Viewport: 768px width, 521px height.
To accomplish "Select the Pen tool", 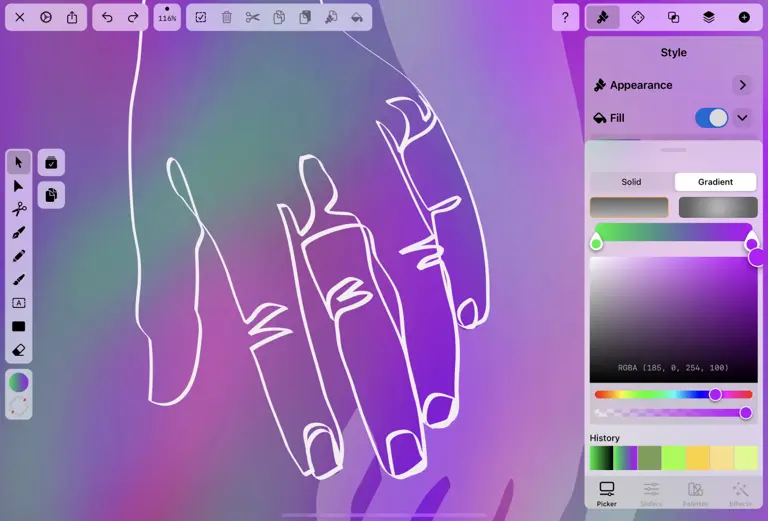I will point(19,233).
